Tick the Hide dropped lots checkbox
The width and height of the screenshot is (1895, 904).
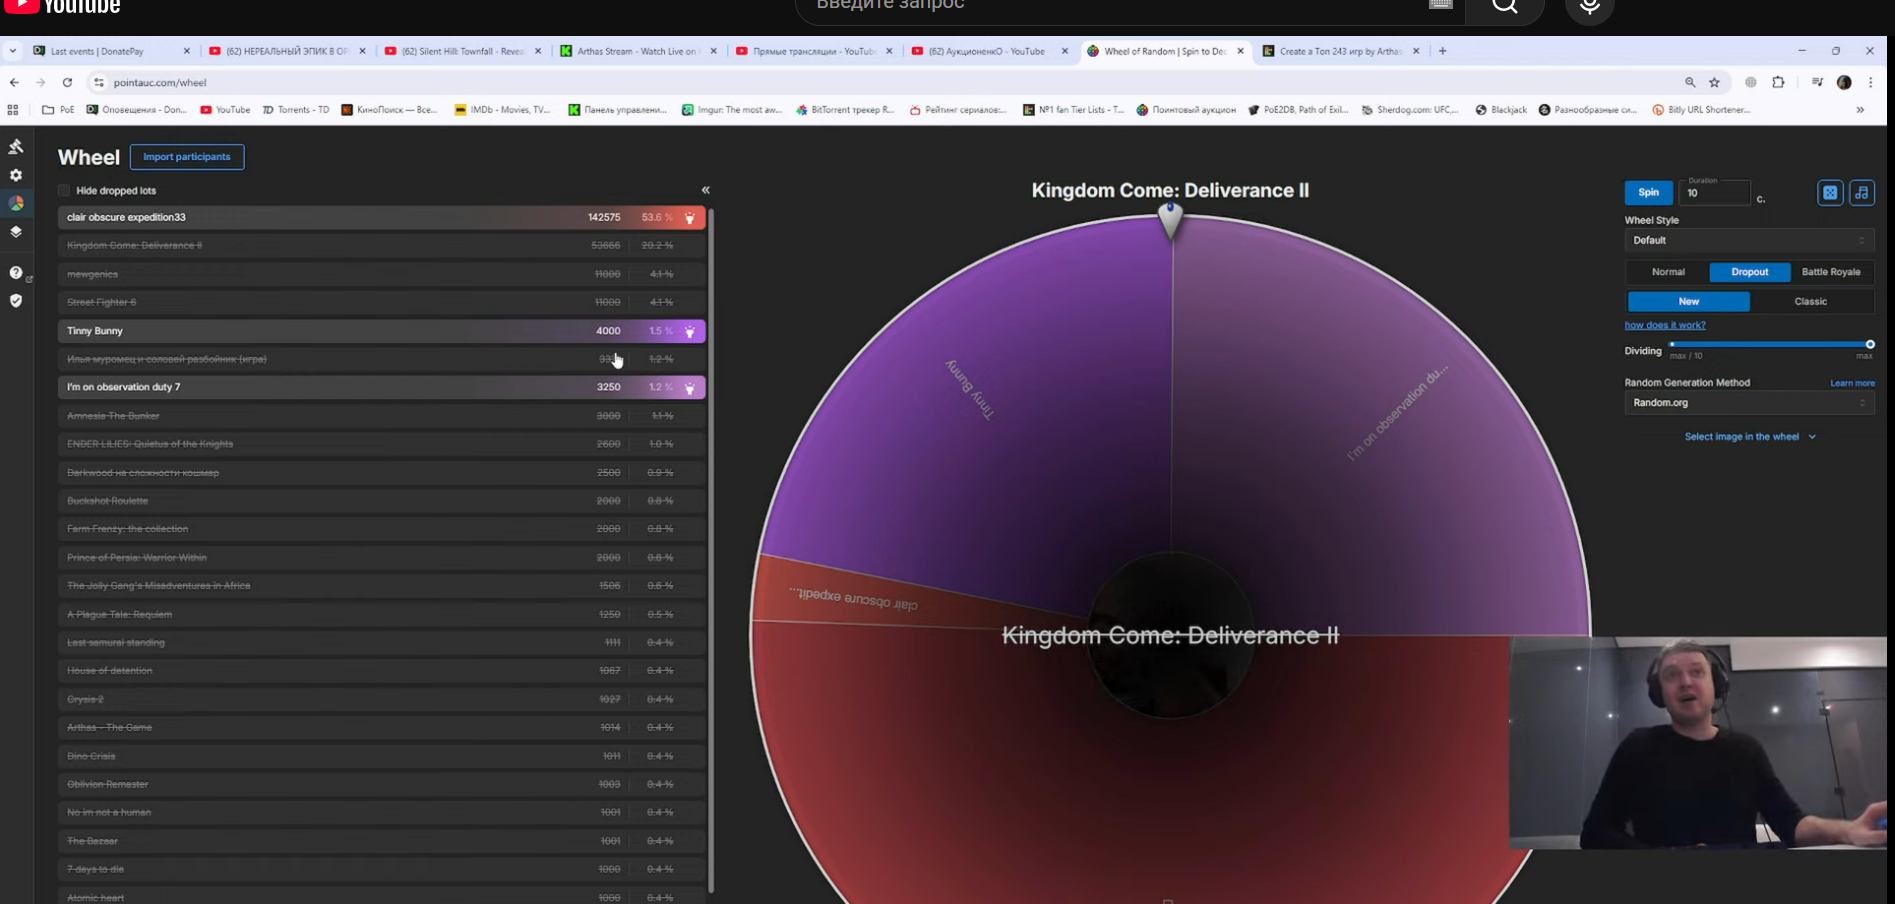(64, 190)
